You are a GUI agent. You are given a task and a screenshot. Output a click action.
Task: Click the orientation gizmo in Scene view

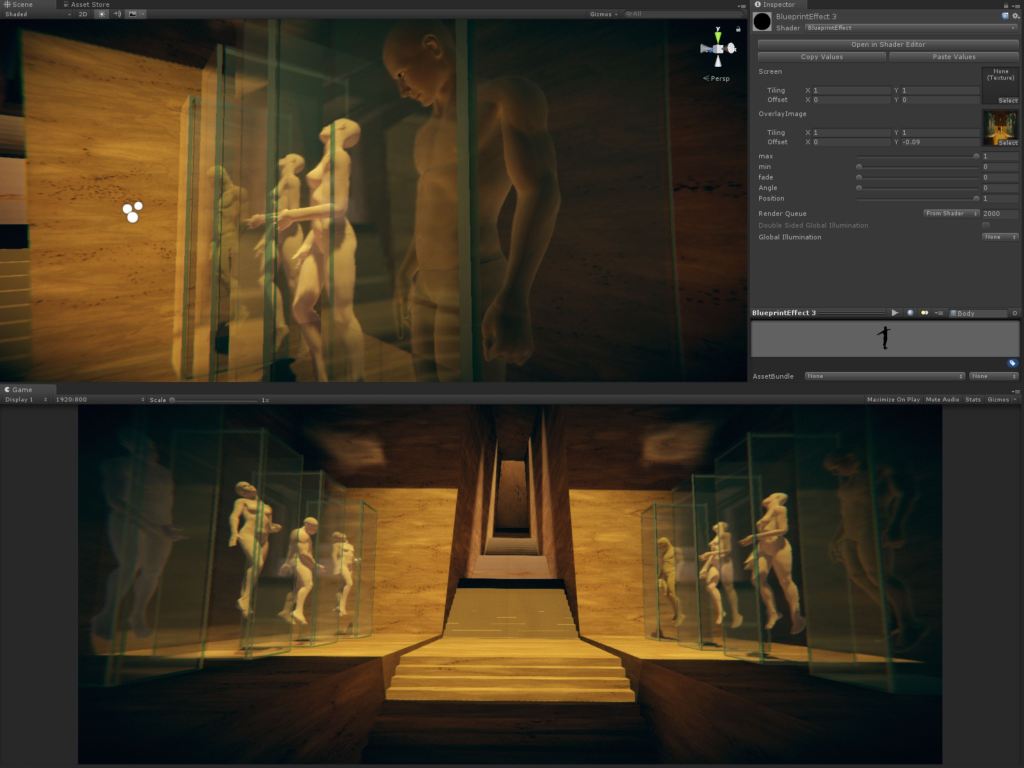click(x=718, y=47)
